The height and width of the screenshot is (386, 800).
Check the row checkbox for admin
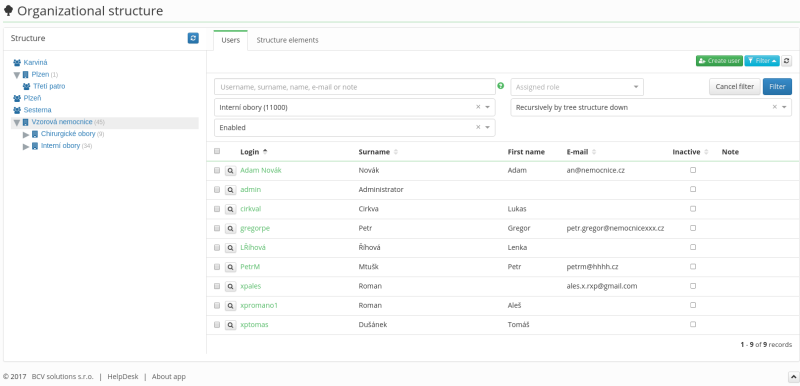(217, 190)
